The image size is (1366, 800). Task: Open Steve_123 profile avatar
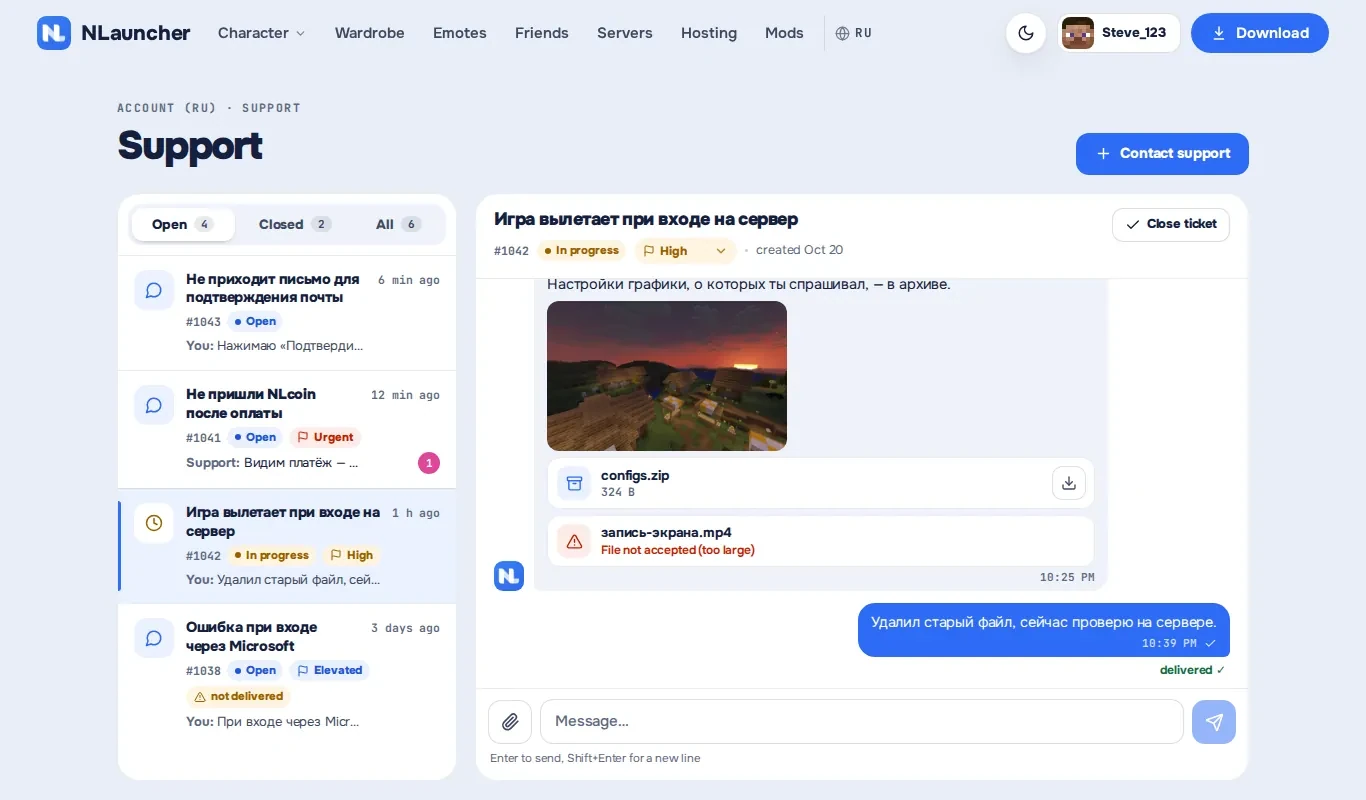click(1078, 33)
